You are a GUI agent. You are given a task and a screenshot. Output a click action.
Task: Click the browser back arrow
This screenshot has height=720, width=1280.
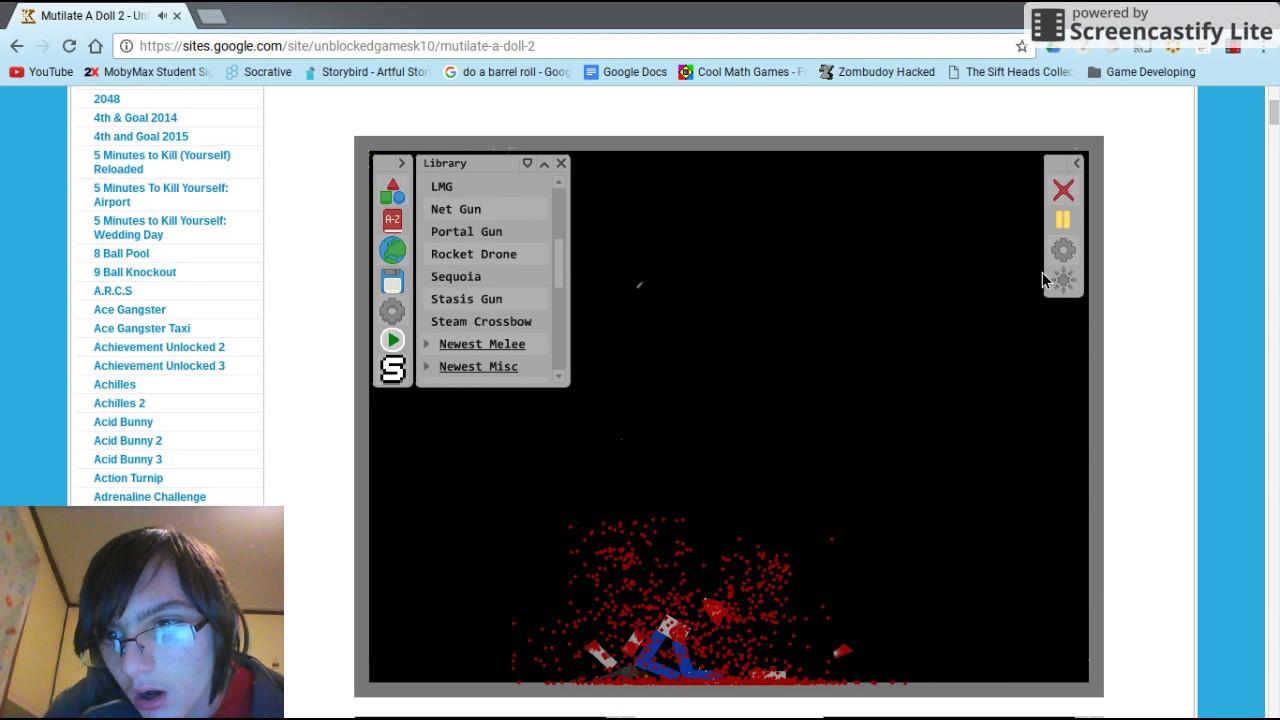(17, 46)
